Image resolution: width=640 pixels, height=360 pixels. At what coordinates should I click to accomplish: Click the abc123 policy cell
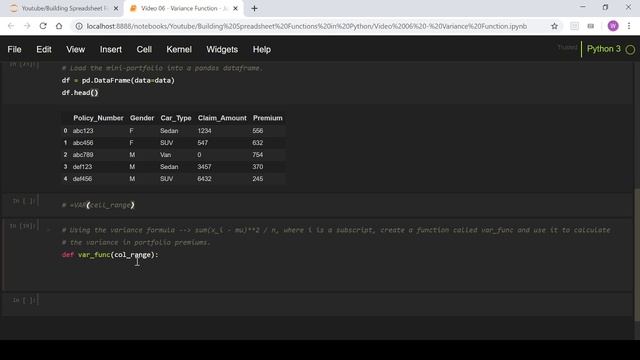click(83, 131)
